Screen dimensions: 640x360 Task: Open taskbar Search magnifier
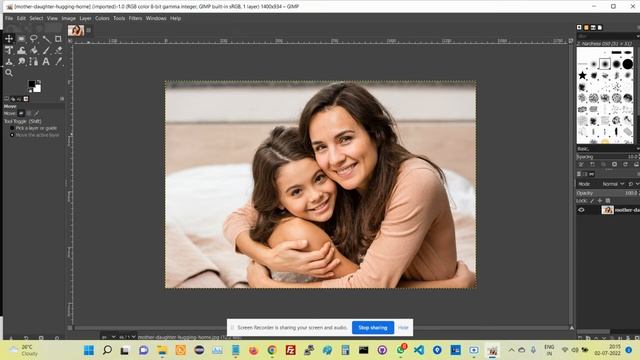[107, 350]
